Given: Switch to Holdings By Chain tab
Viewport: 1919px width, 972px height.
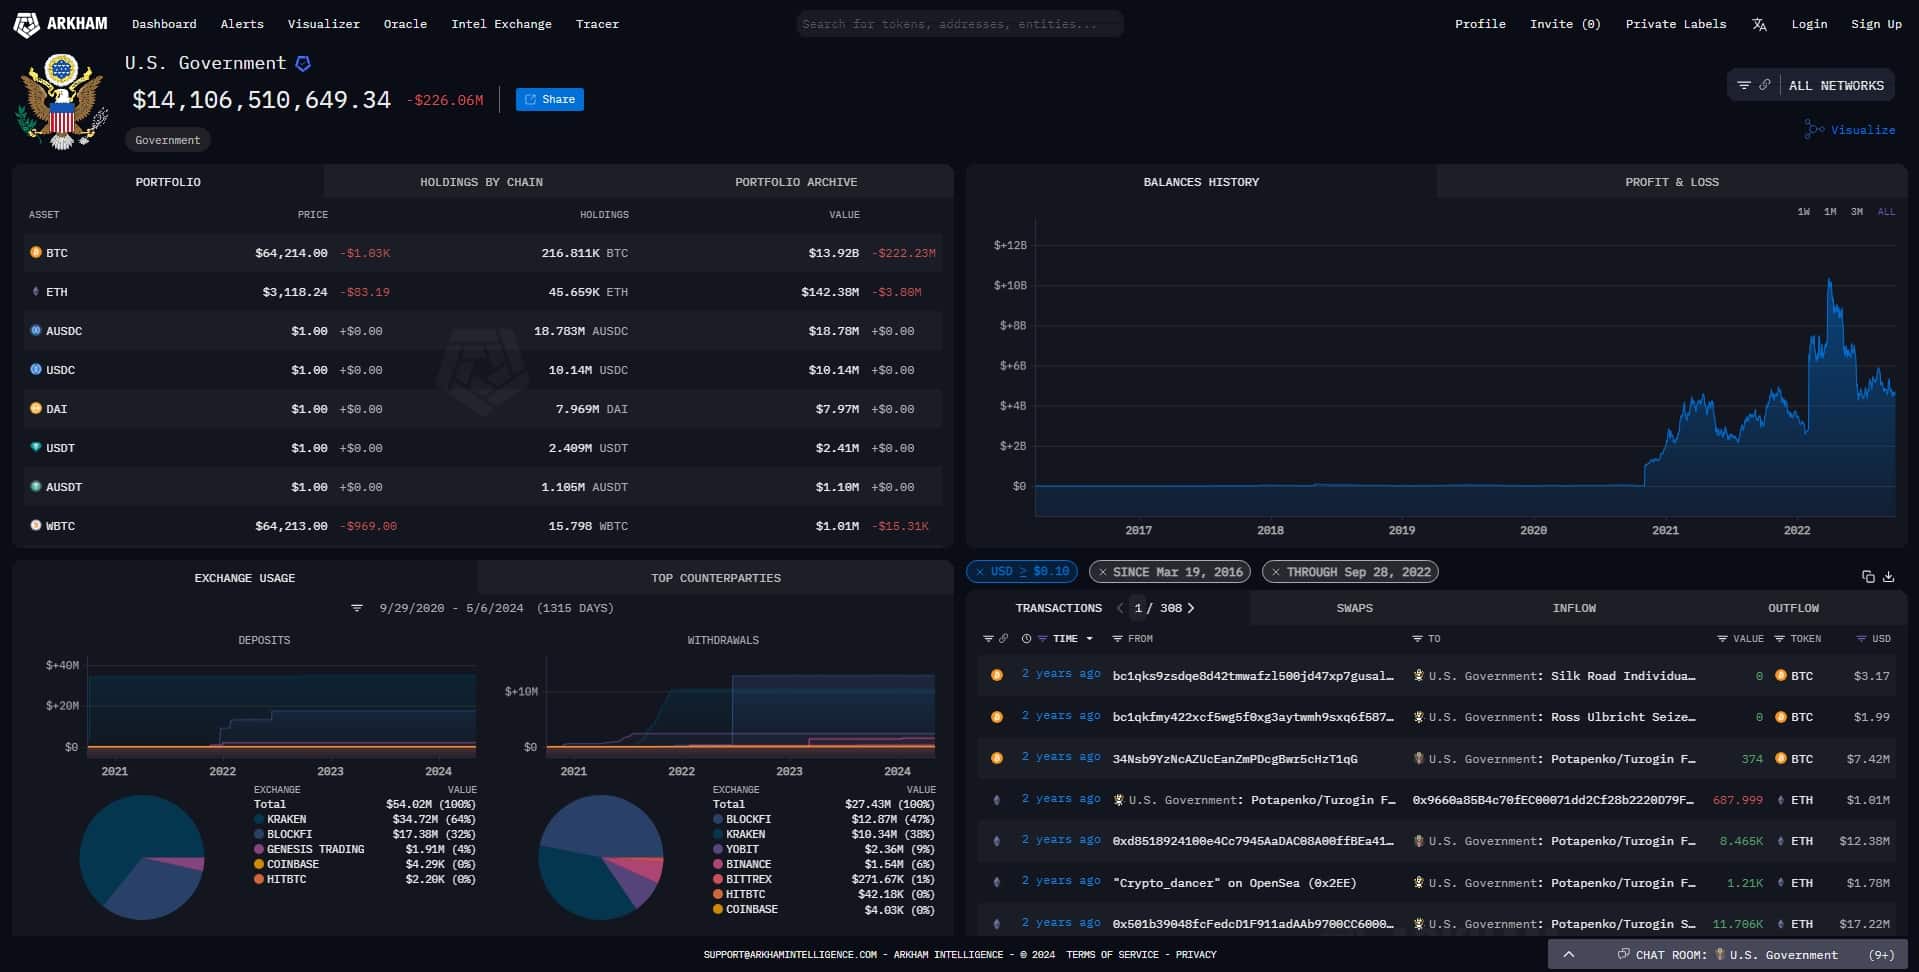Looking at the screenshot, I should point(481,182).
